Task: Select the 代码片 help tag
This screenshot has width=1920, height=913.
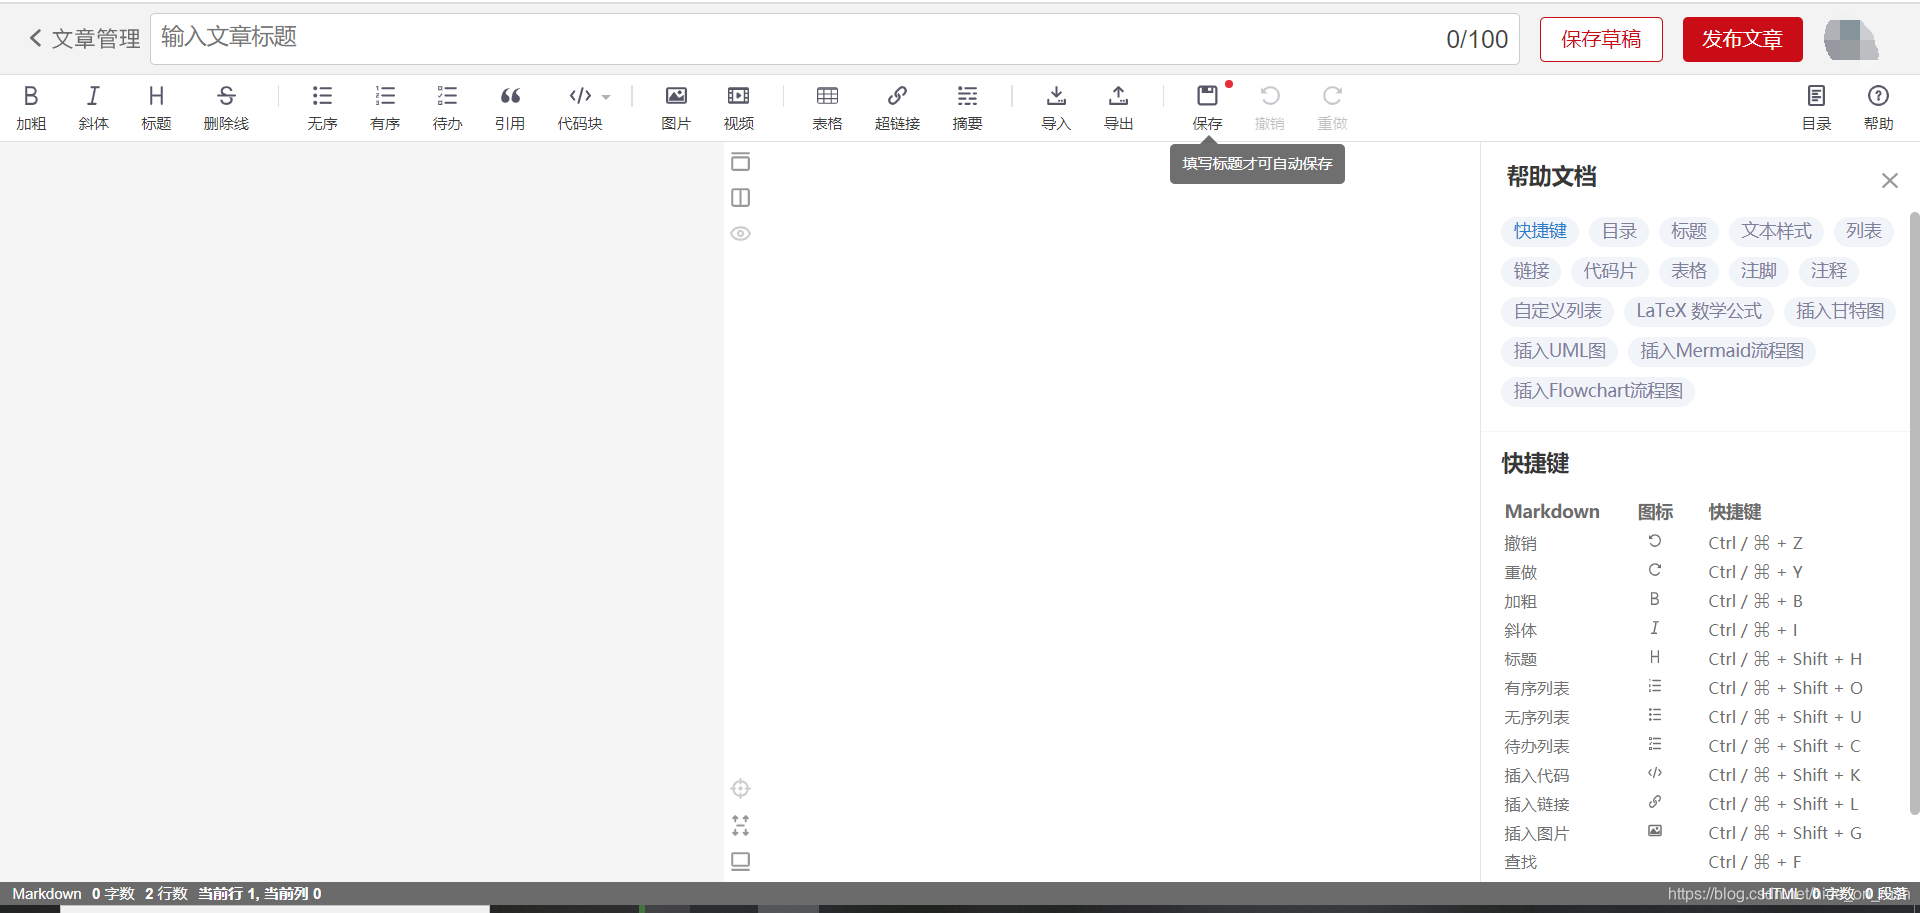Action: [1610, 271]
